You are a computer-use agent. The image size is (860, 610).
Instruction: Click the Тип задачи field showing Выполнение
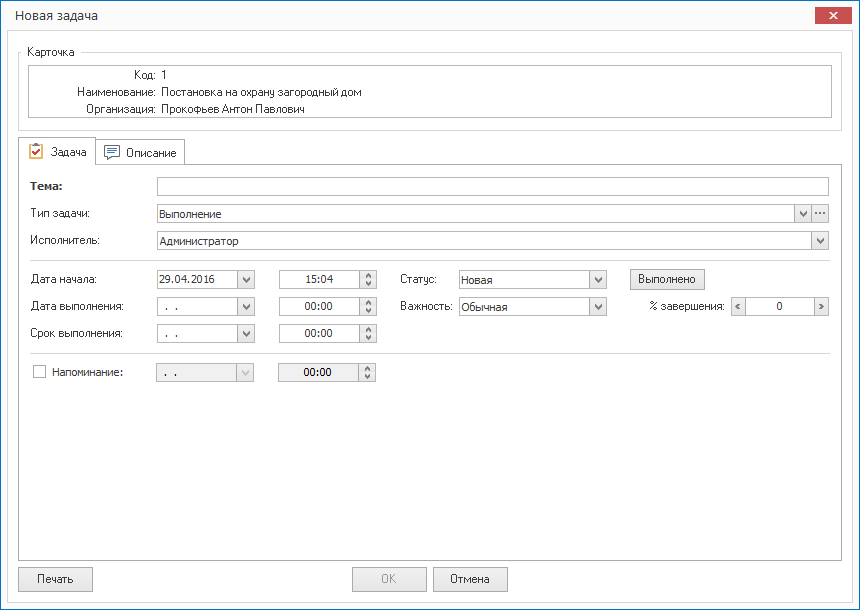pyautogui.click(x=476, y=214)
